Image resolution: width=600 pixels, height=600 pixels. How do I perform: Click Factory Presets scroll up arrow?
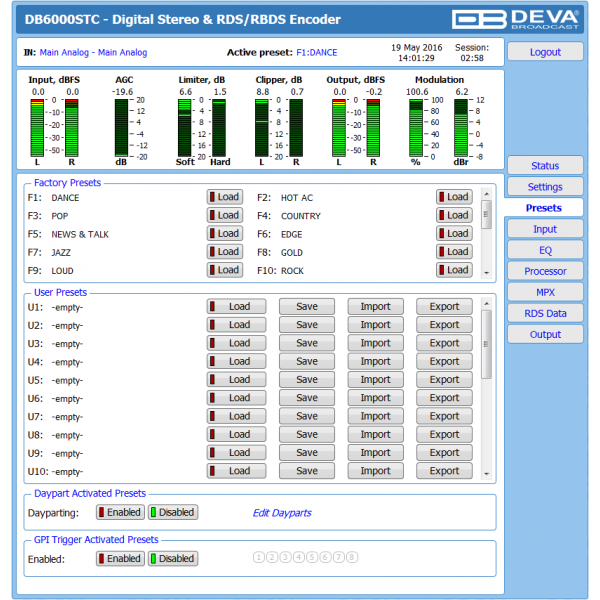(486, 194)
